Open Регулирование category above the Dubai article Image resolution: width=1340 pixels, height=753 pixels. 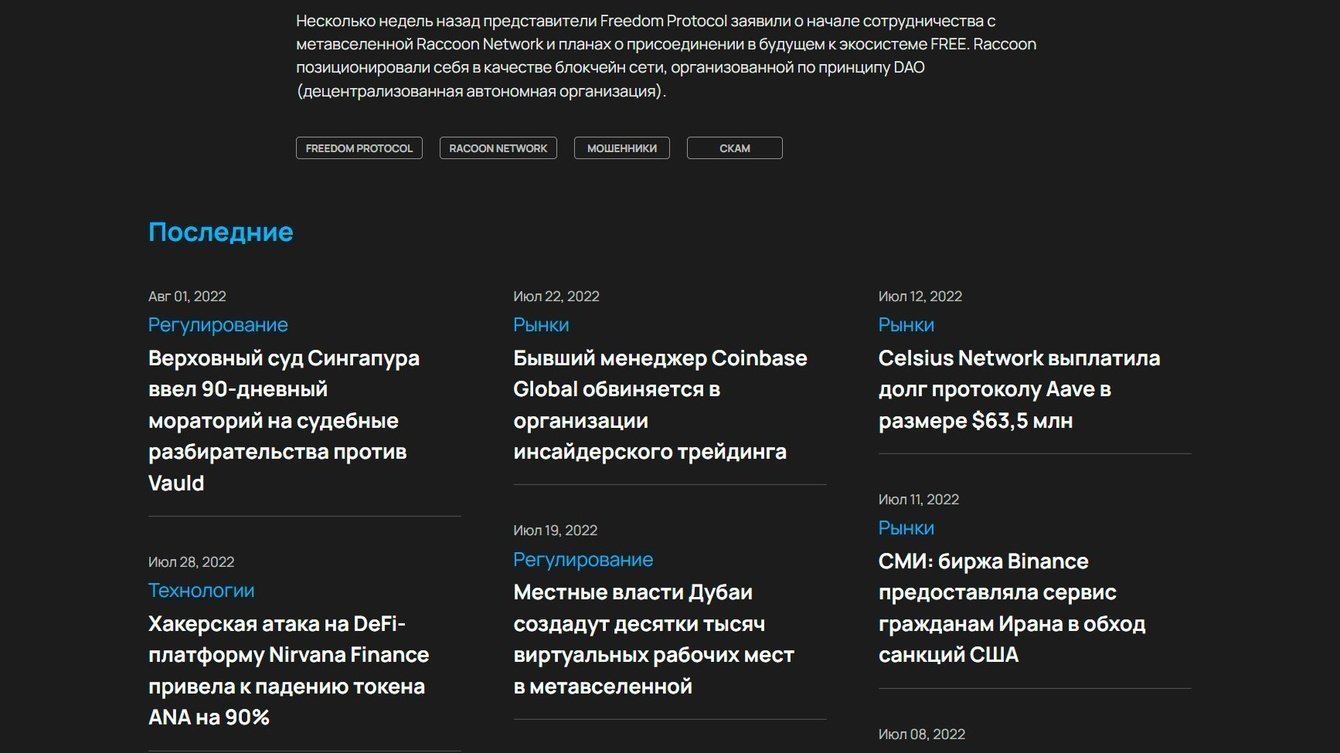click(583, 559)
